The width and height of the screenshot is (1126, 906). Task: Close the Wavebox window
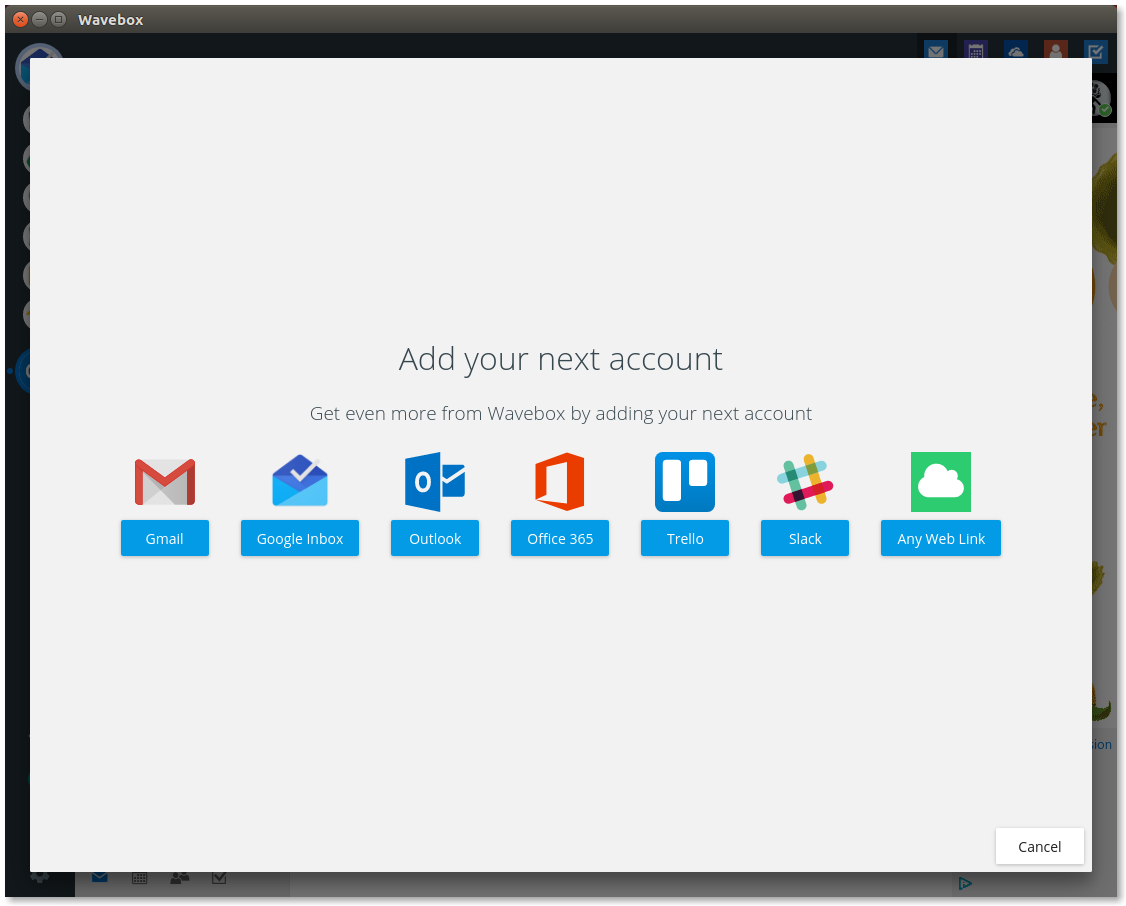point(20,19)
